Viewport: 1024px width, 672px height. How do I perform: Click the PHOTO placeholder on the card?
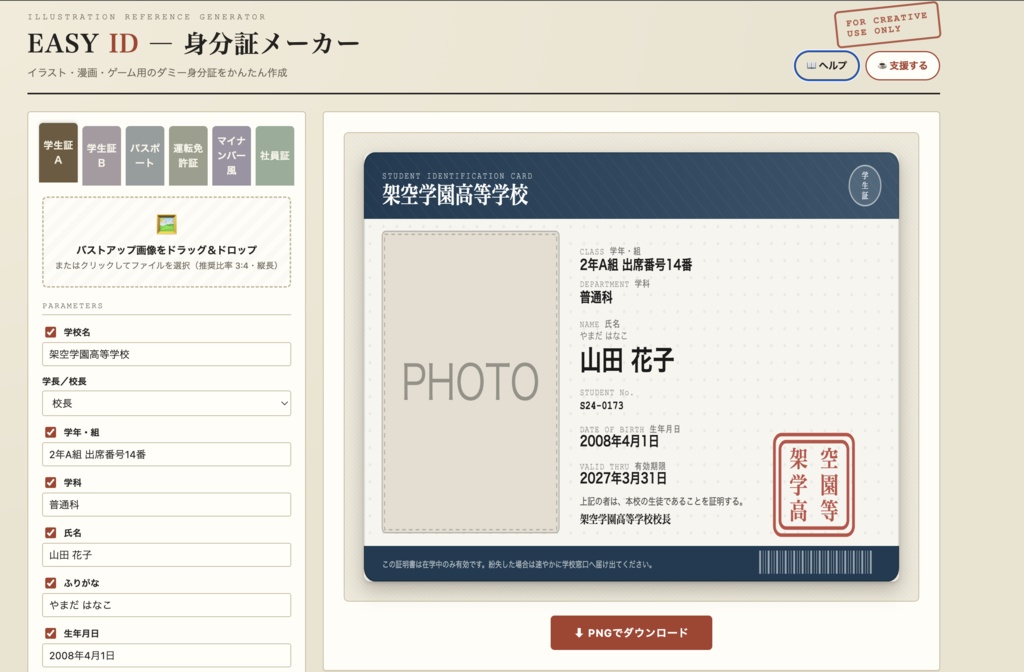(x=470, y=382)
